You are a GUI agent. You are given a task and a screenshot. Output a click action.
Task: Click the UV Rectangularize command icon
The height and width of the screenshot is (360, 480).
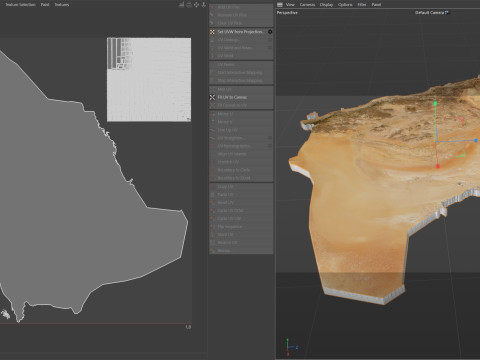212,146
